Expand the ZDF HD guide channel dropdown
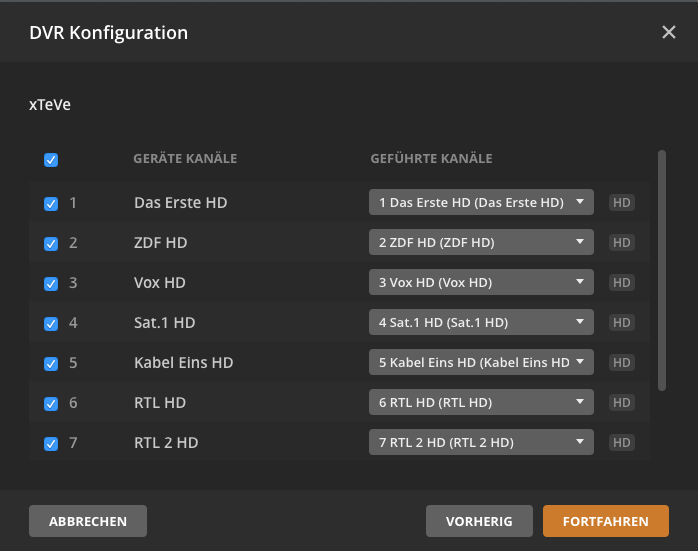This screenshot has width=698, height=551. click(x=481, y=242)
